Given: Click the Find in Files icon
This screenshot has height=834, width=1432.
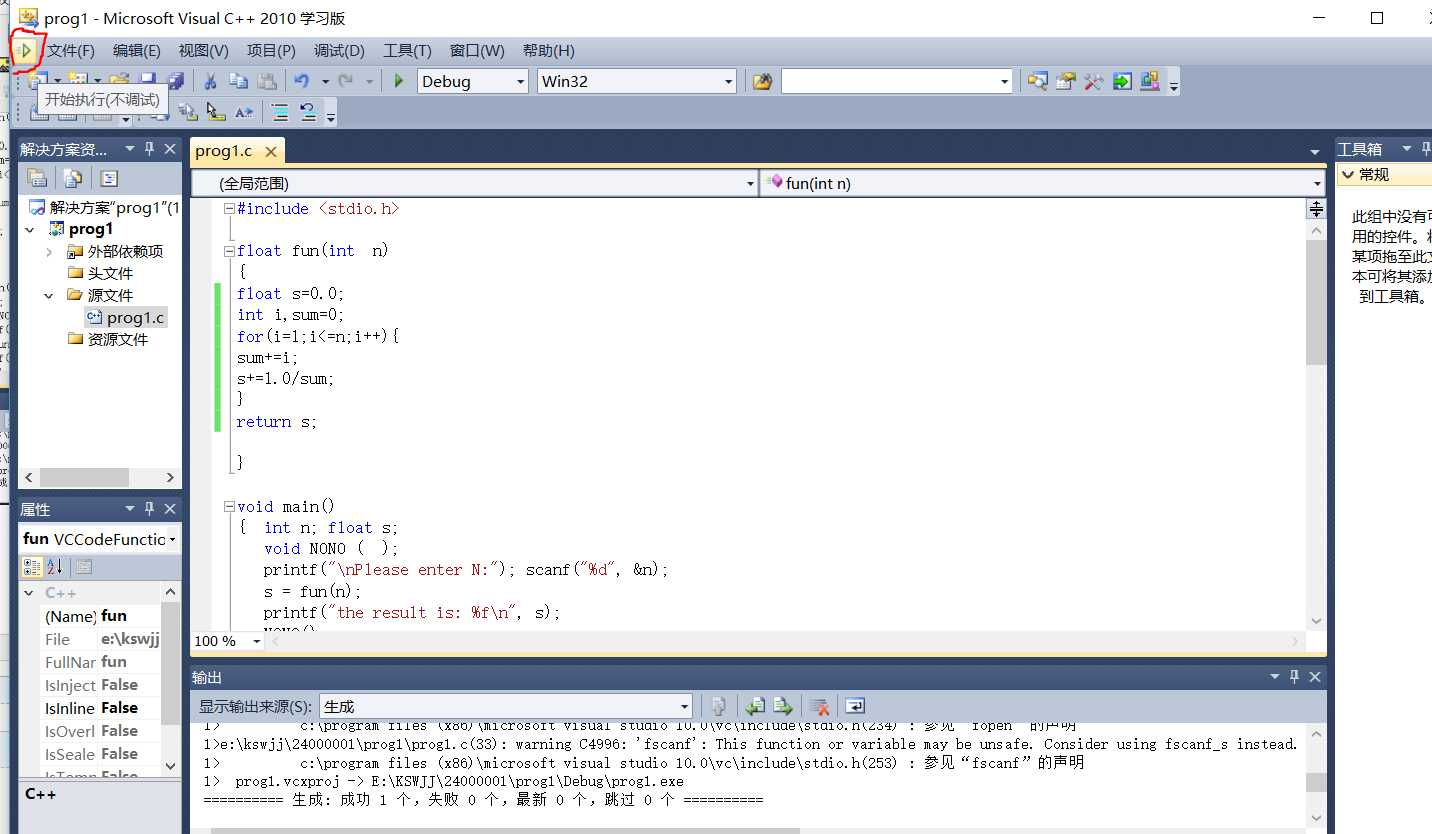Looking at the screenshot, I should (763, 81).
